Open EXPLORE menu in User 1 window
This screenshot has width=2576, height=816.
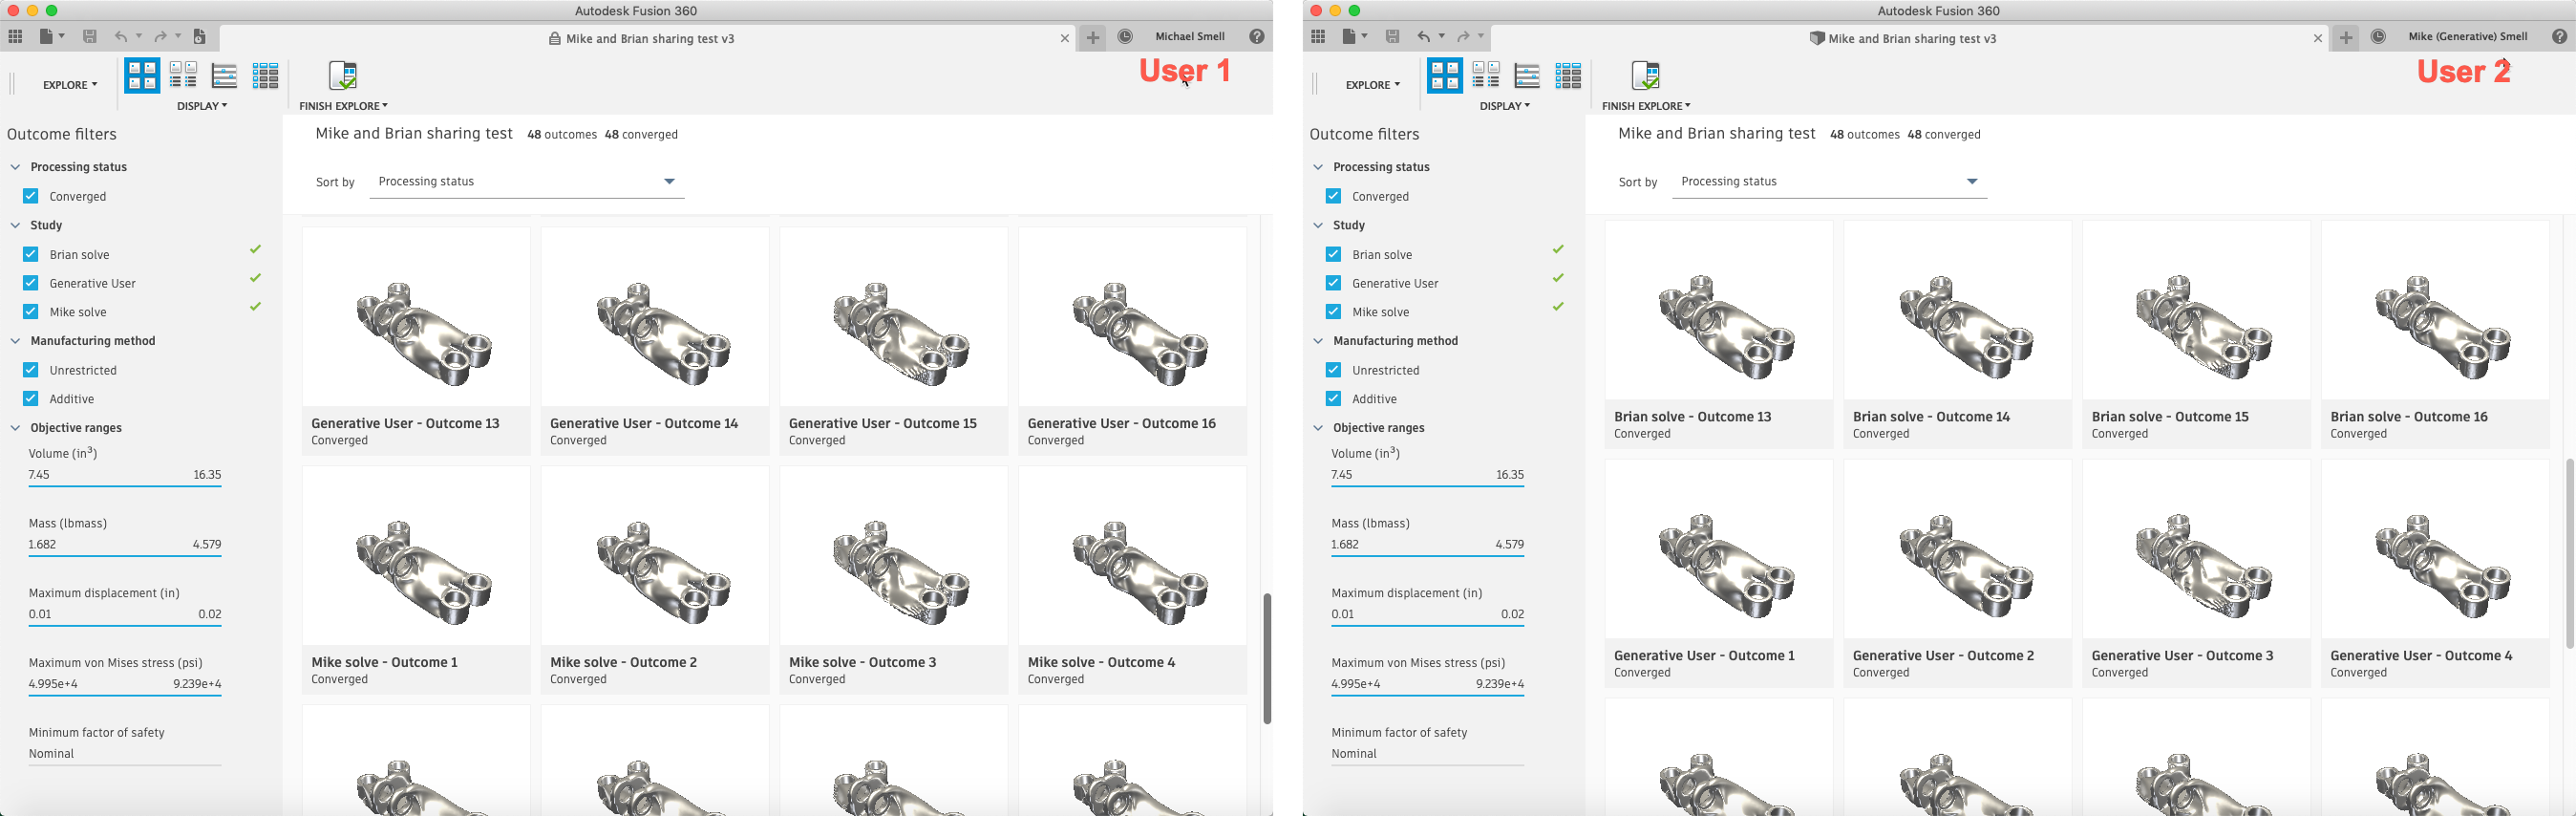pos(70,85)
